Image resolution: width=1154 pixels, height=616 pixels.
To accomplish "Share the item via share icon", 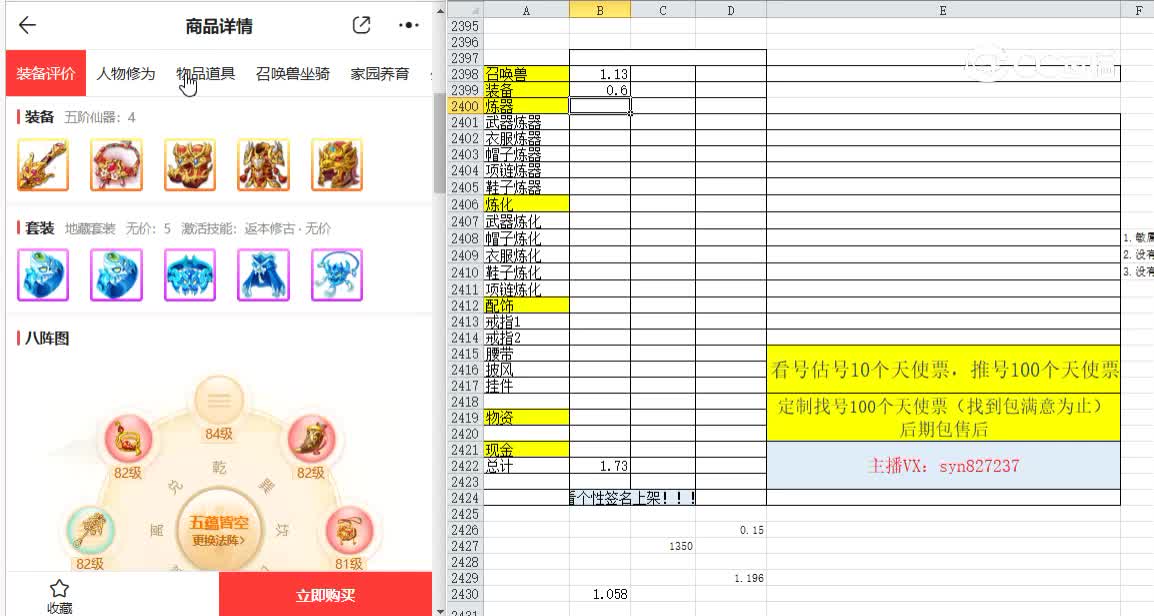I will [361, 25].
